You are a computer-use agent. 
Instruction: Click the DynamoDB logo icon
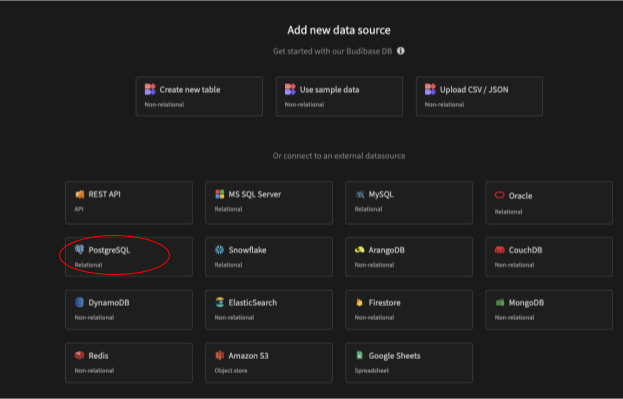click(x=79, y=302)
